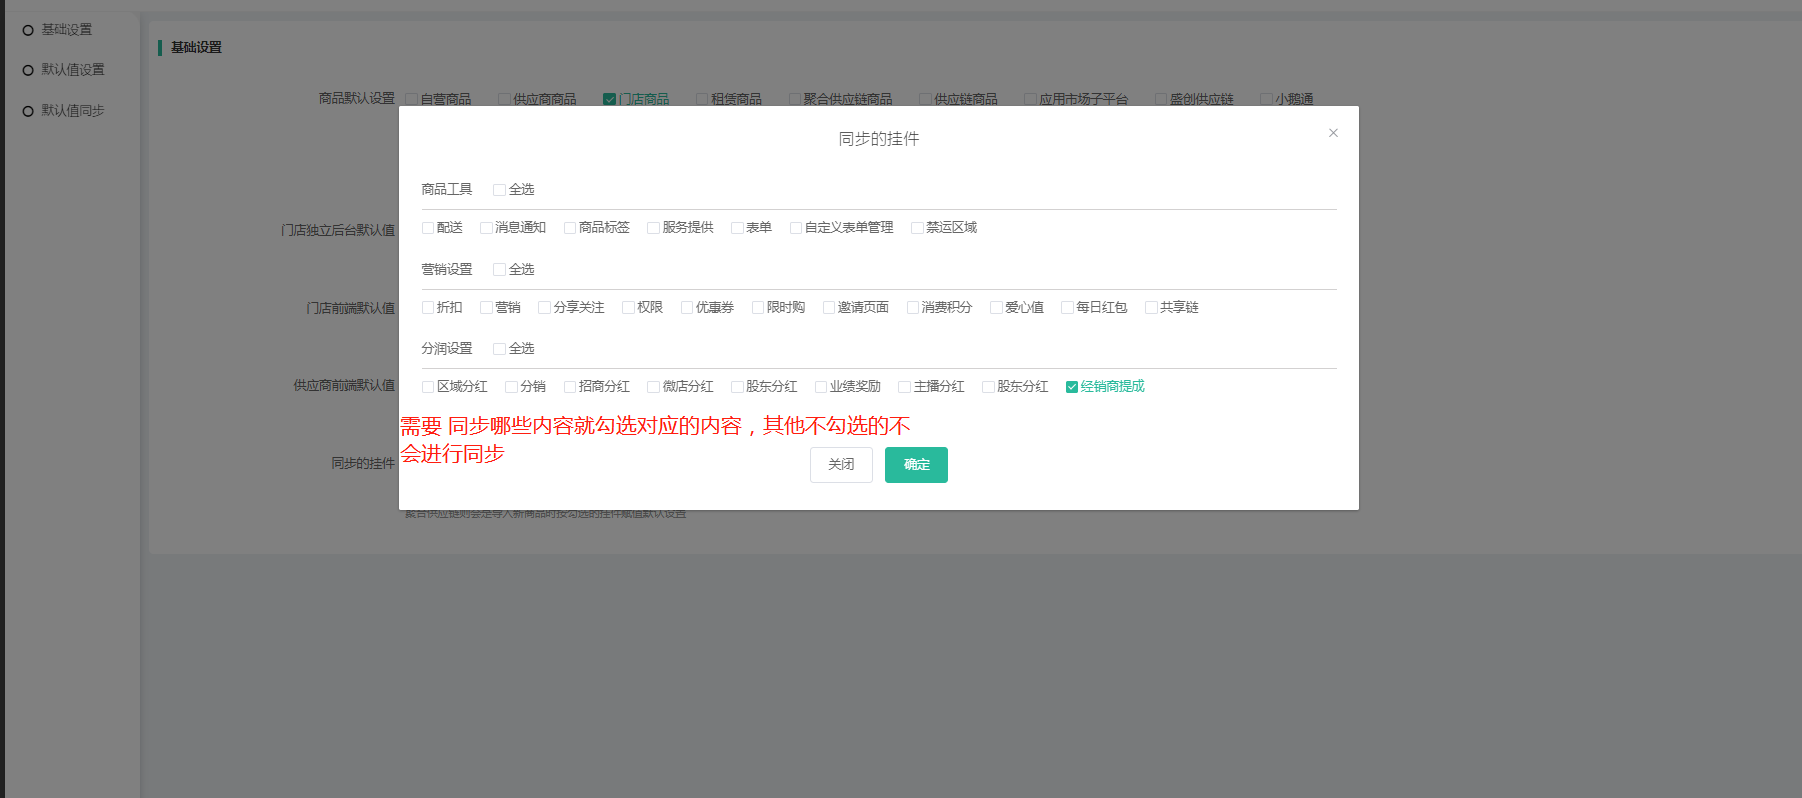Uncheck the 经销商提成 checkbox

1072,387
